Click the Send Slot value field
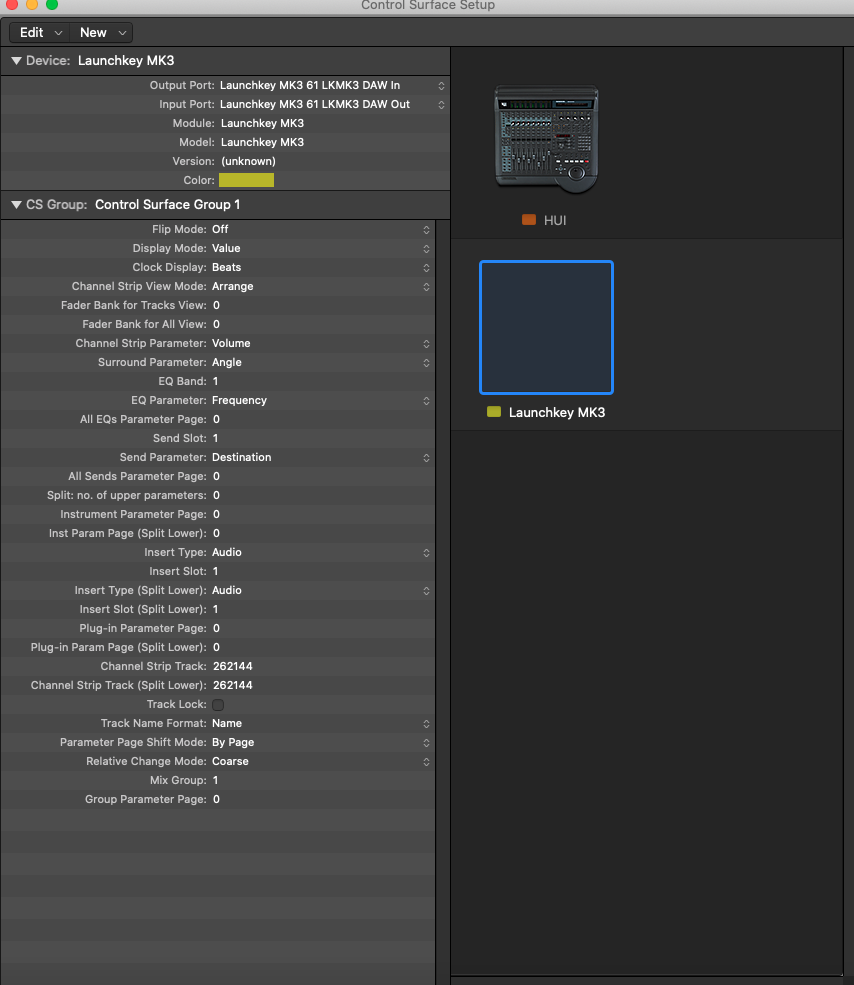Screen dimensions: 854x985 216,438
